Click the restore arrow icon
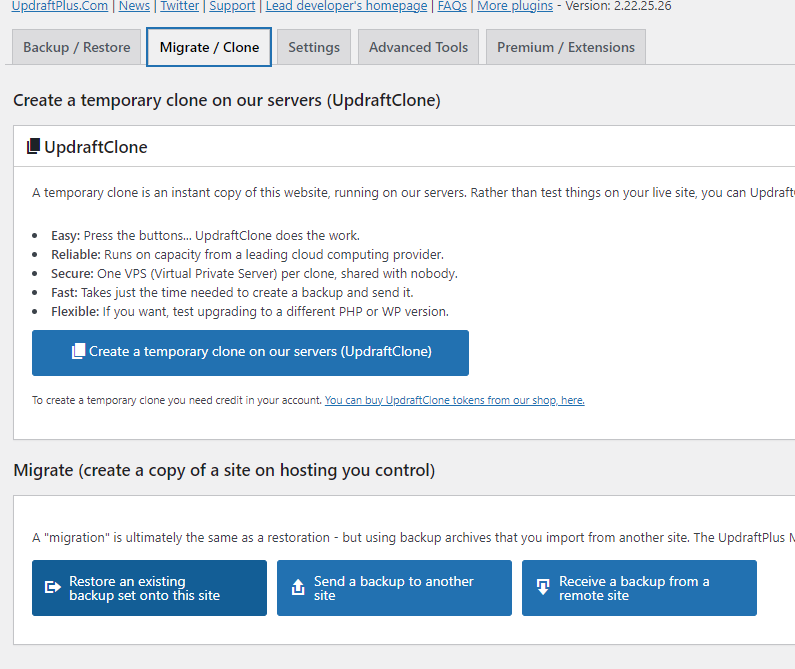This screenshot has height=669, width=795. (x=52, y=588)
